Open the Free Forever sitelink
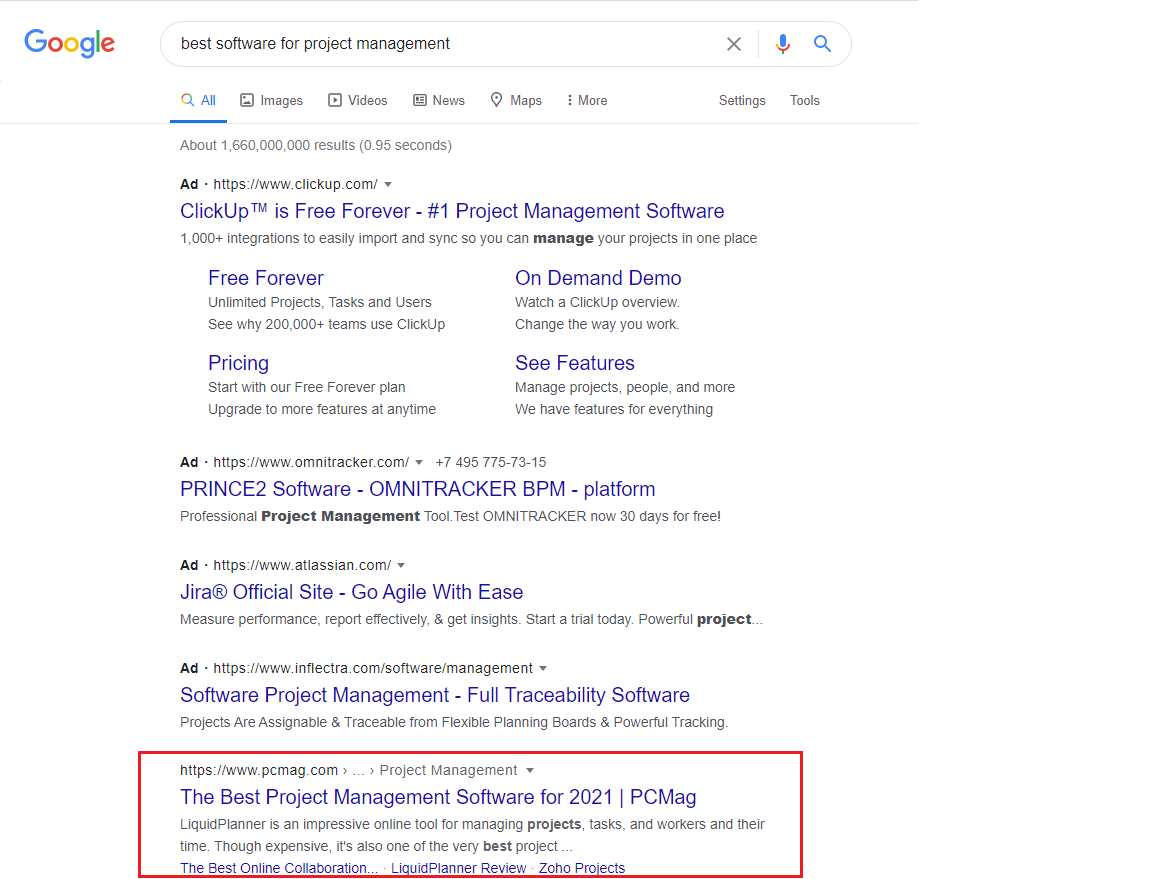1152x879 pixels. 266,278
